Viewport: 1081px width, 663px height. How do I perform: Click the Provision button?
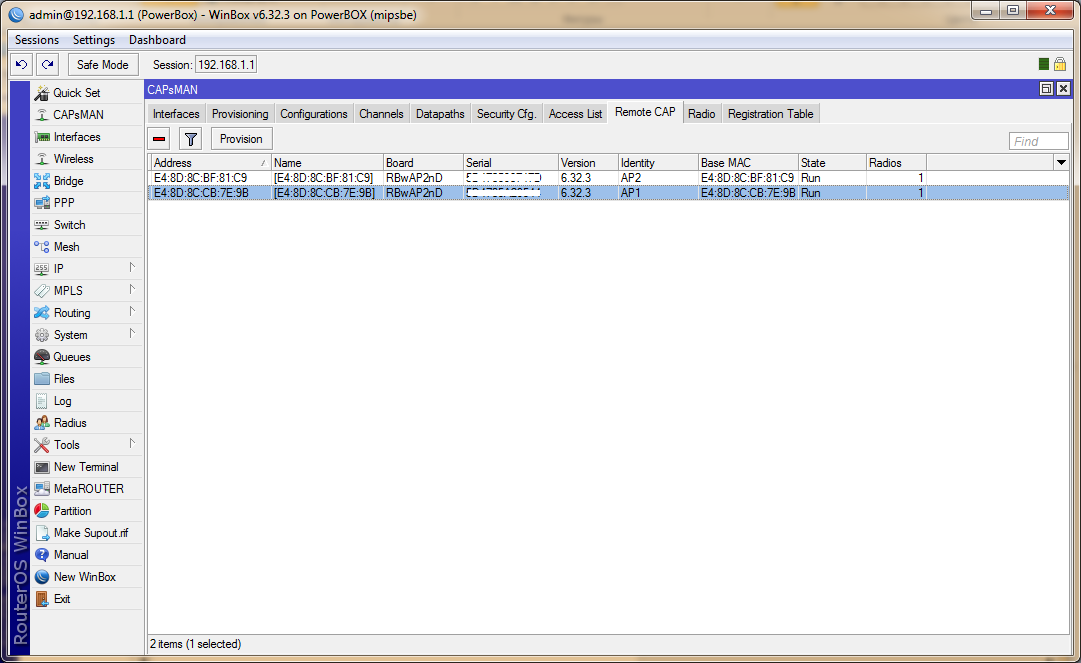[x=241, y=139]
